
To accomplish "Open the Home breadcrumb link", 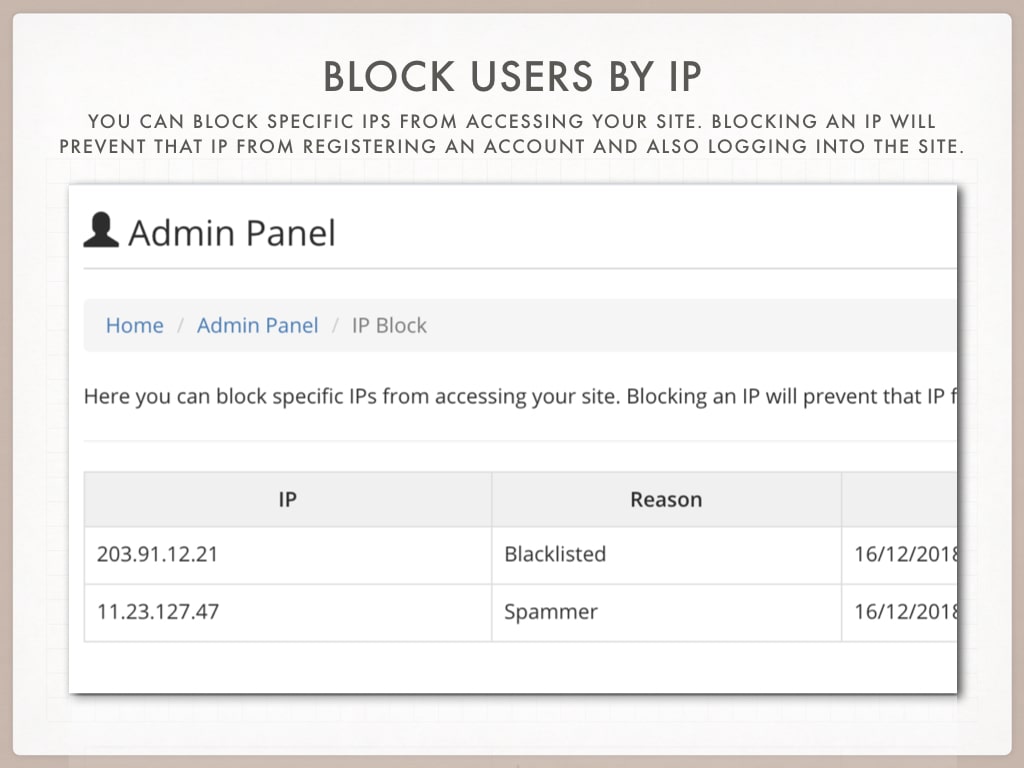I will pos(135,325).
